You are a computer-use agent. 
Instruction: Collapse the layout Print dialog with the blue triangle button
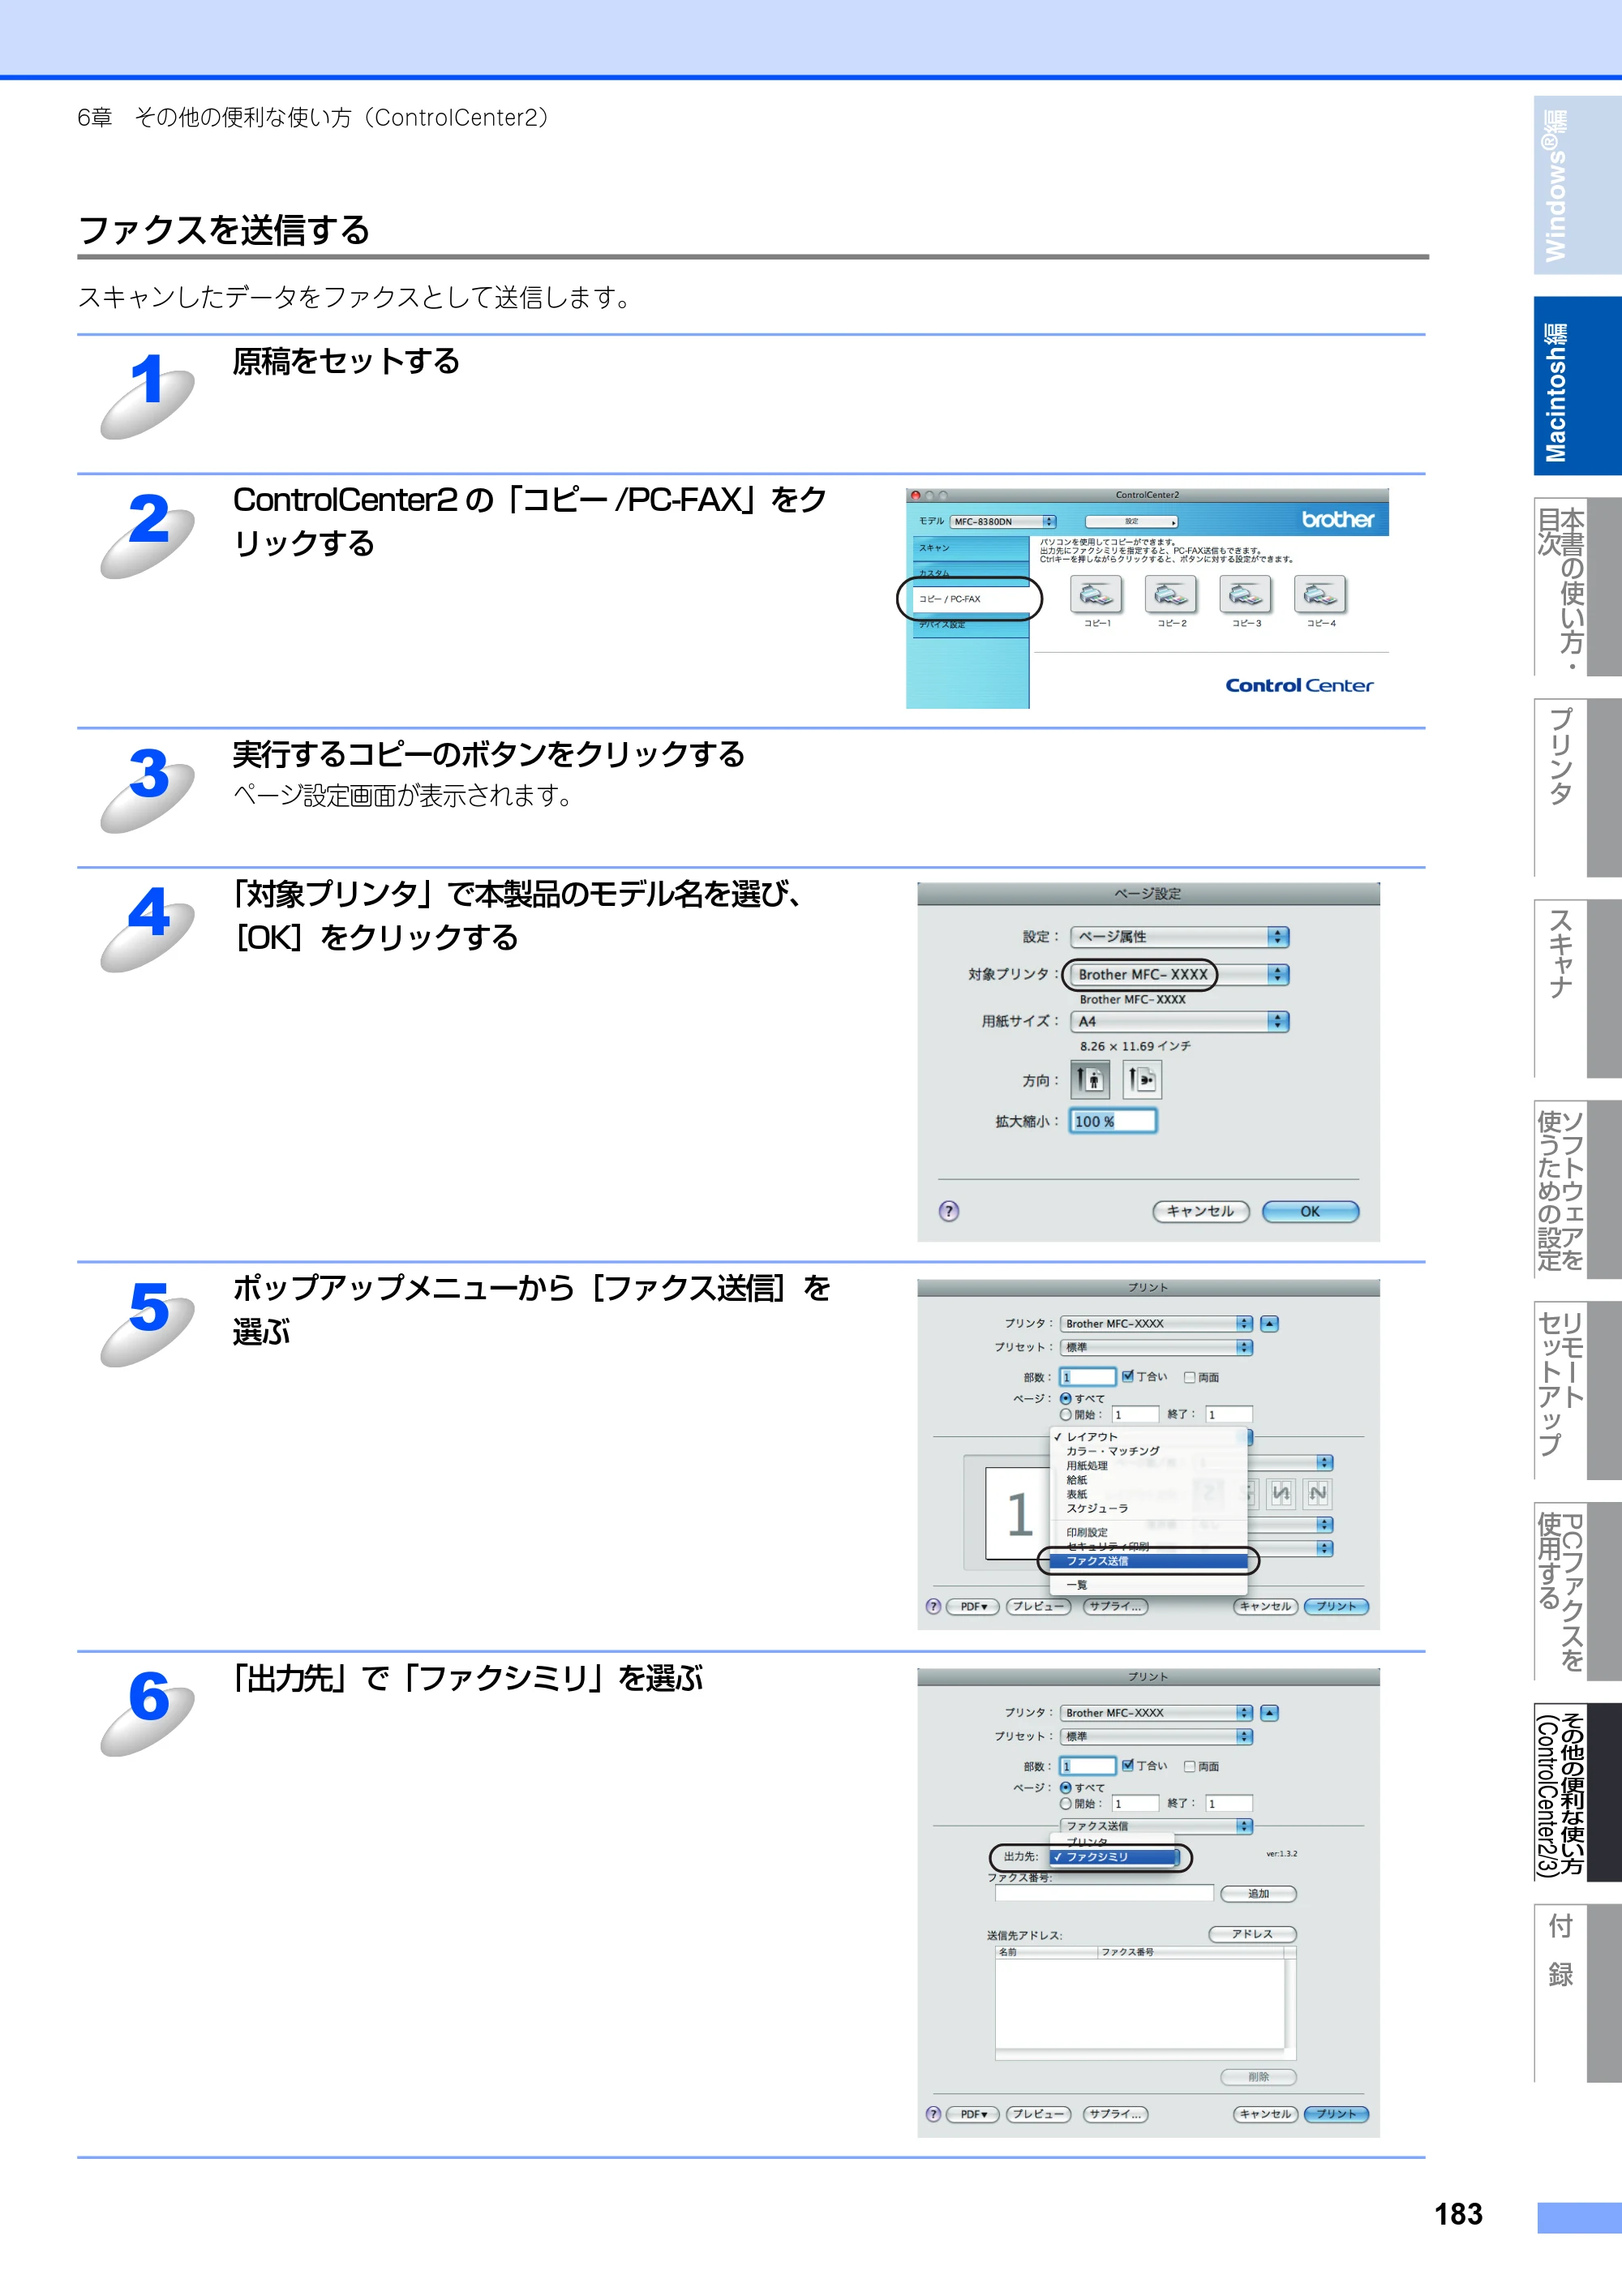(x=1270, y=1323)
